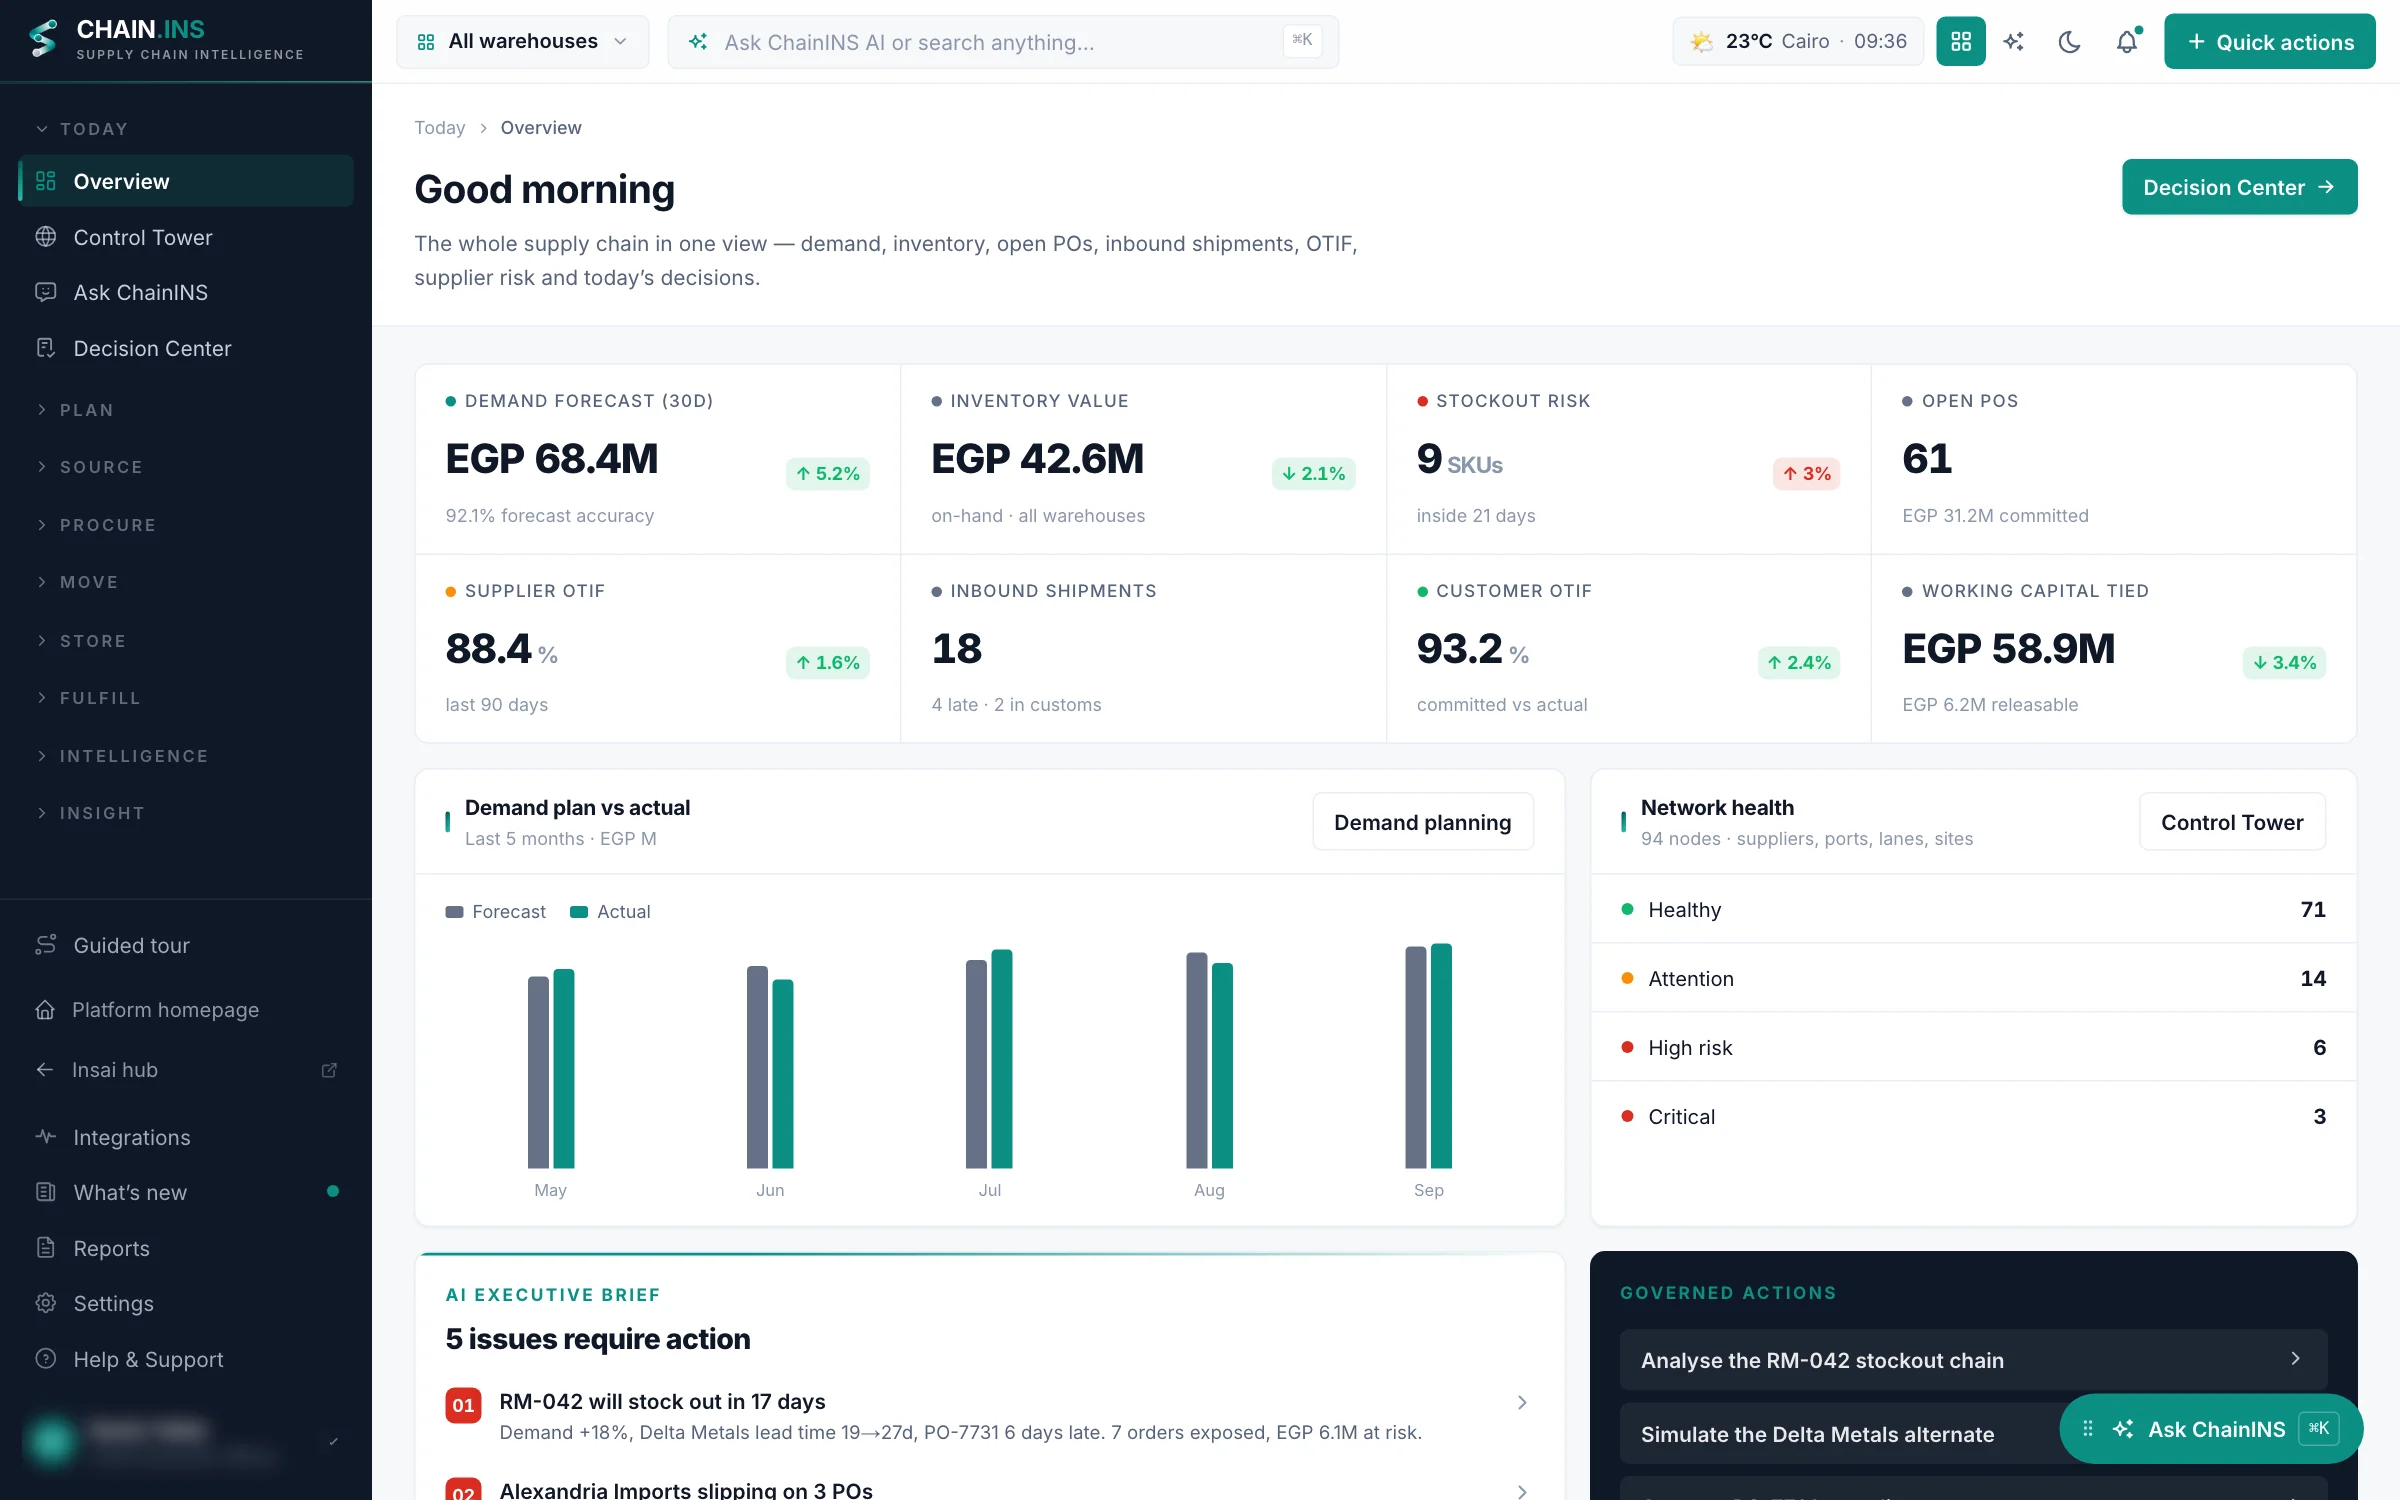This screenshot has height=1500, width=2400.
Task: Open Decision Center from sidebar menu
Action: (x=186, y=348)
